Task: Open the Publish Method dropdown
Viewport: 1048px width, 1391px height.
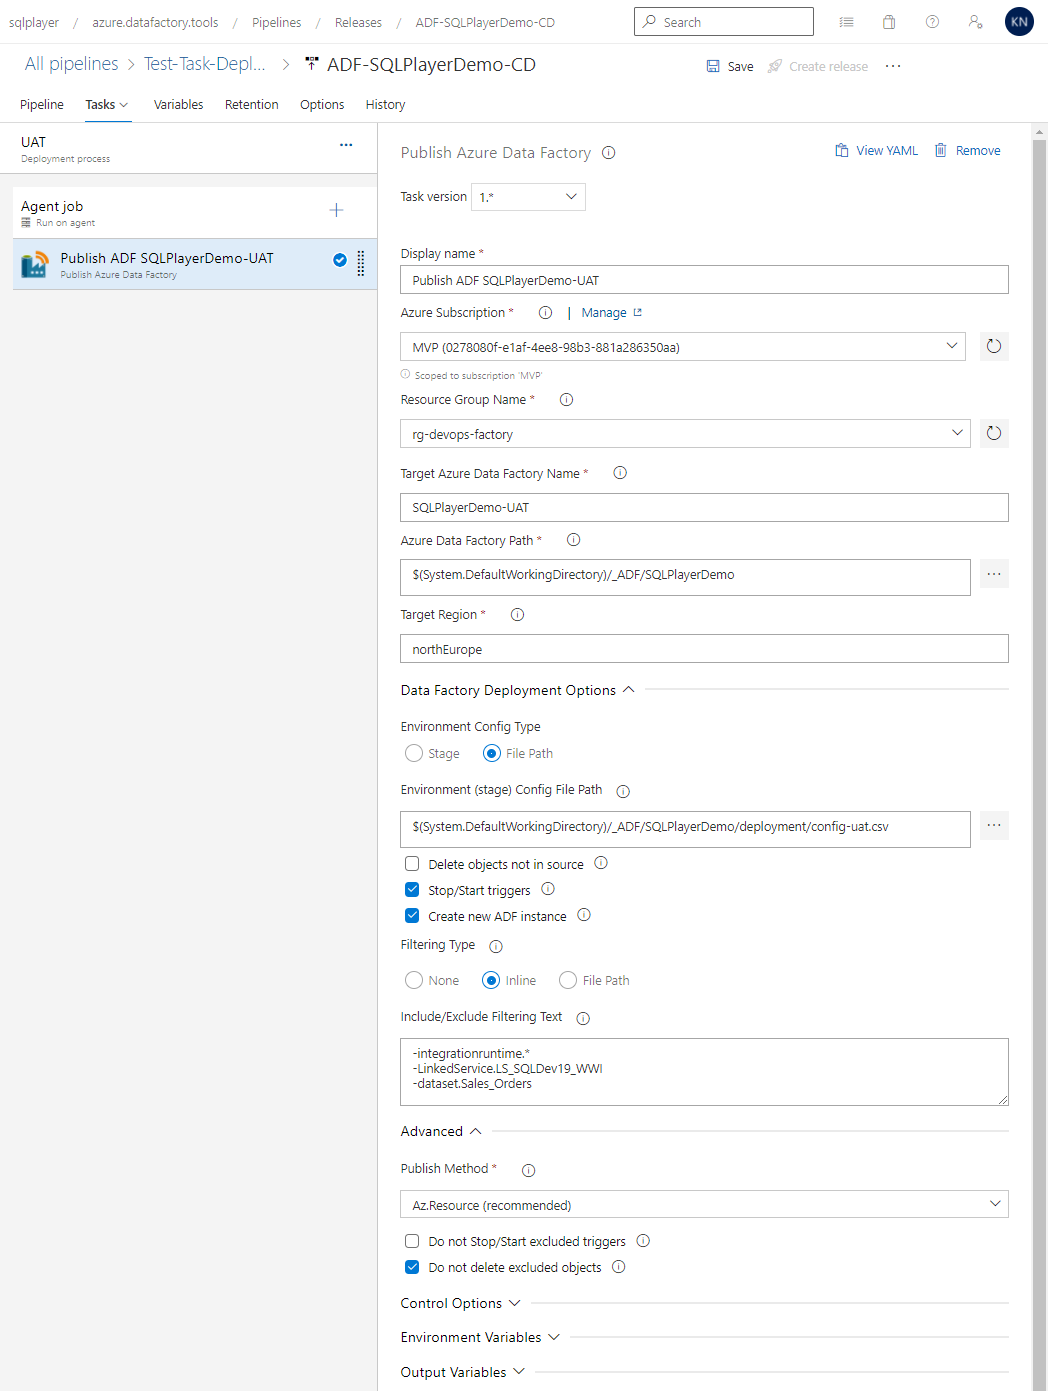Action: pos(703,1204)
